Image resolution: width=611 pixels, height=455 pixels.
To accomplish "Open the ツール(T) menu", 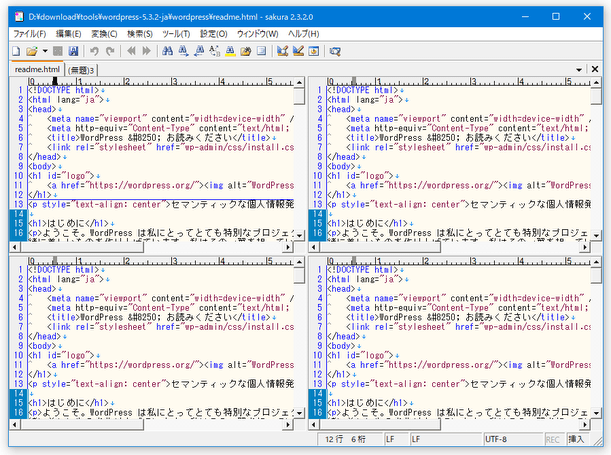I will (x=176, y=34).
